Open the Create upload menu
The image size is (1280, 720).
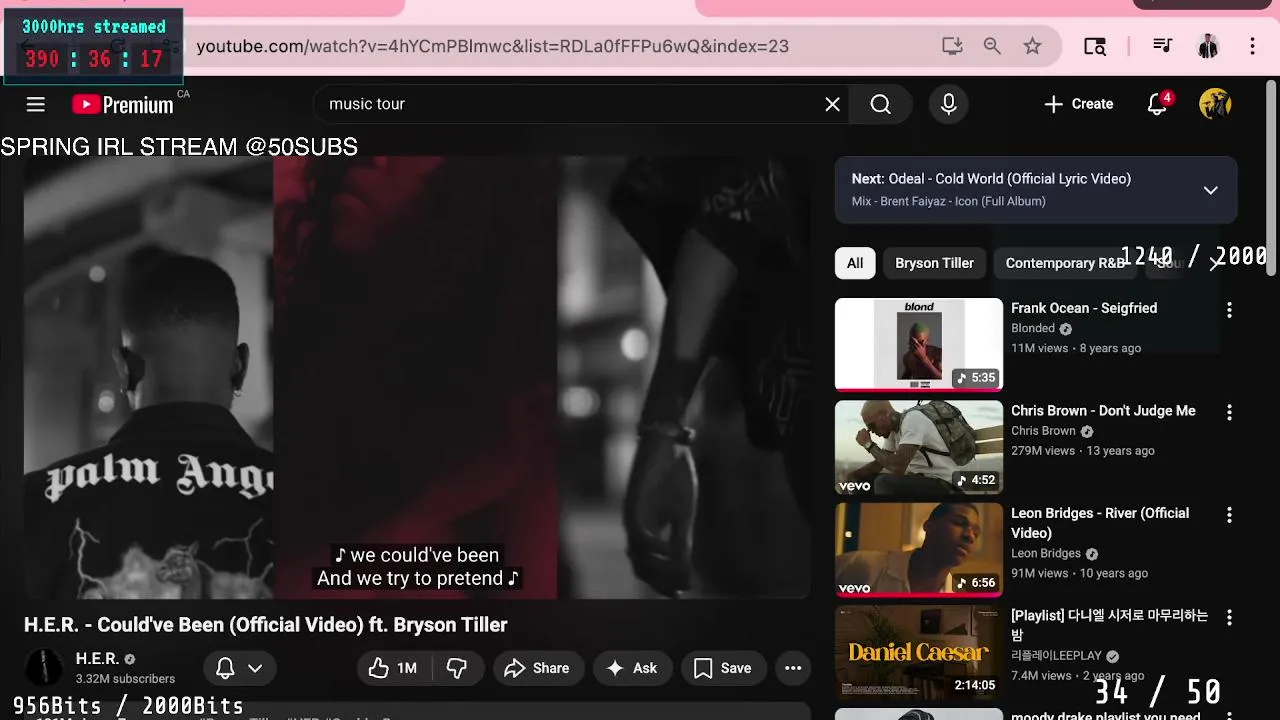tap(1078, 104)
